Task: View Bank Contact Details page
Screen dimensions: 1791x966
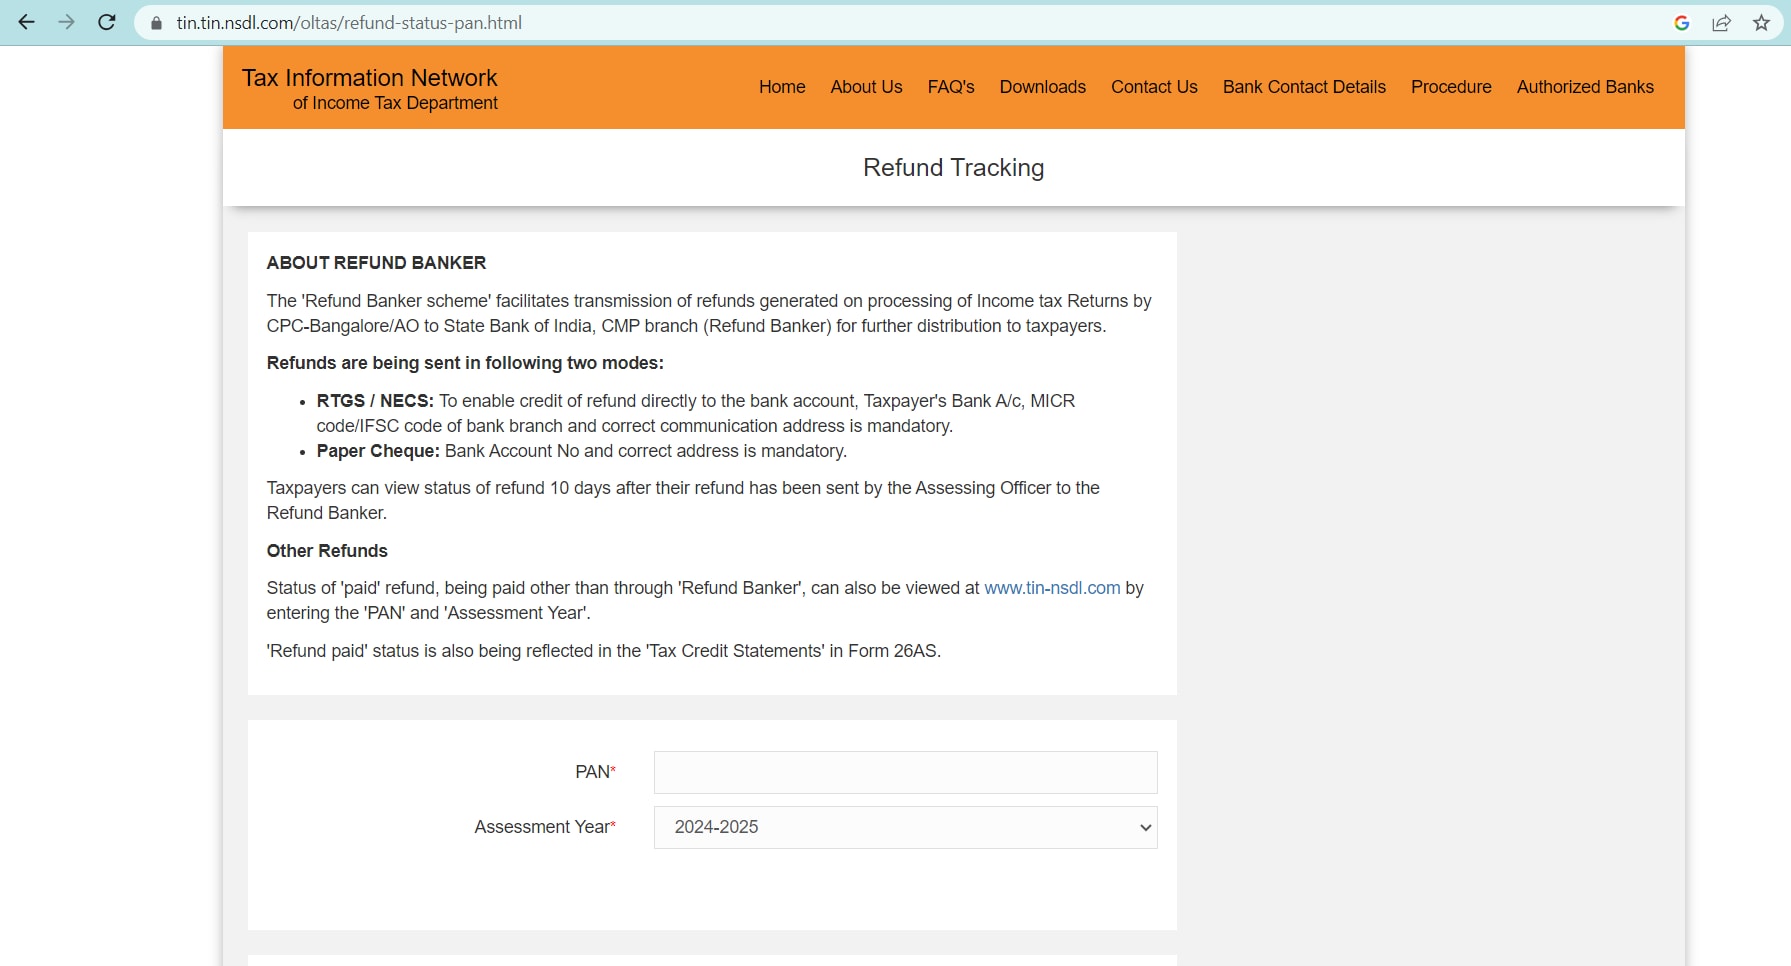Action: pyautogui.click(x=1304, y=87)
